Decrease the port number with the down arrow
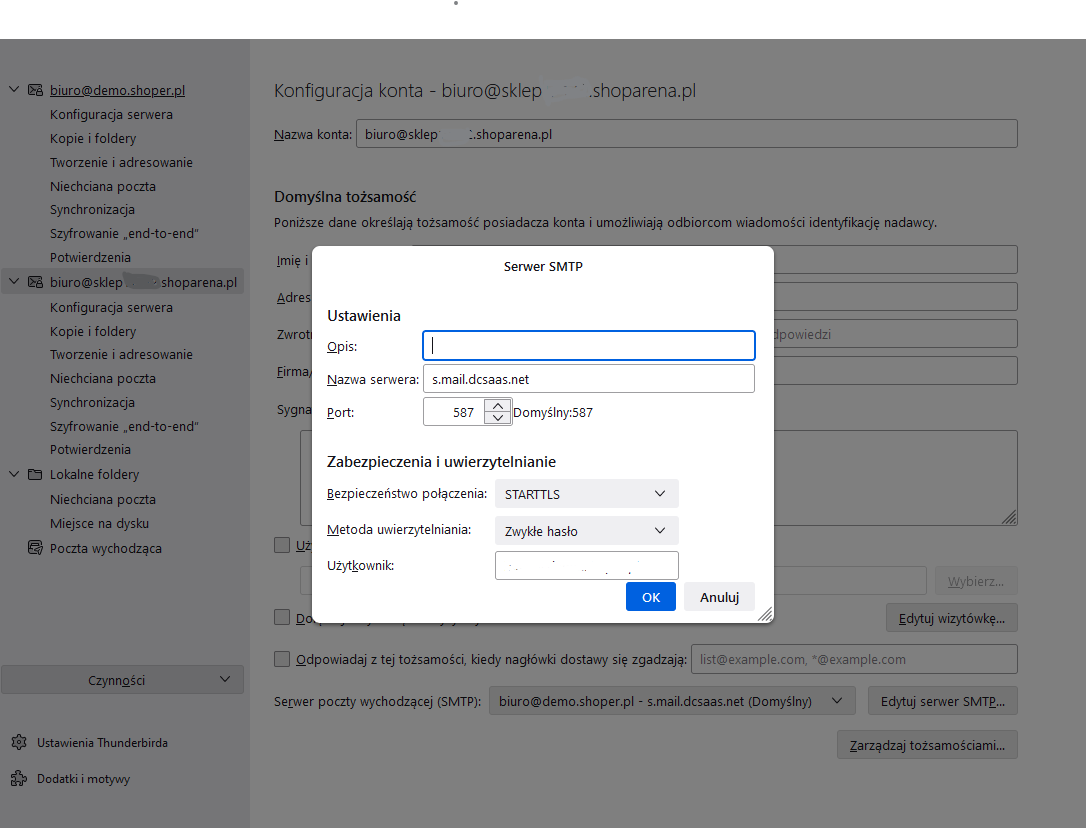Viewport: 1086px width, 828px height. 497,418
